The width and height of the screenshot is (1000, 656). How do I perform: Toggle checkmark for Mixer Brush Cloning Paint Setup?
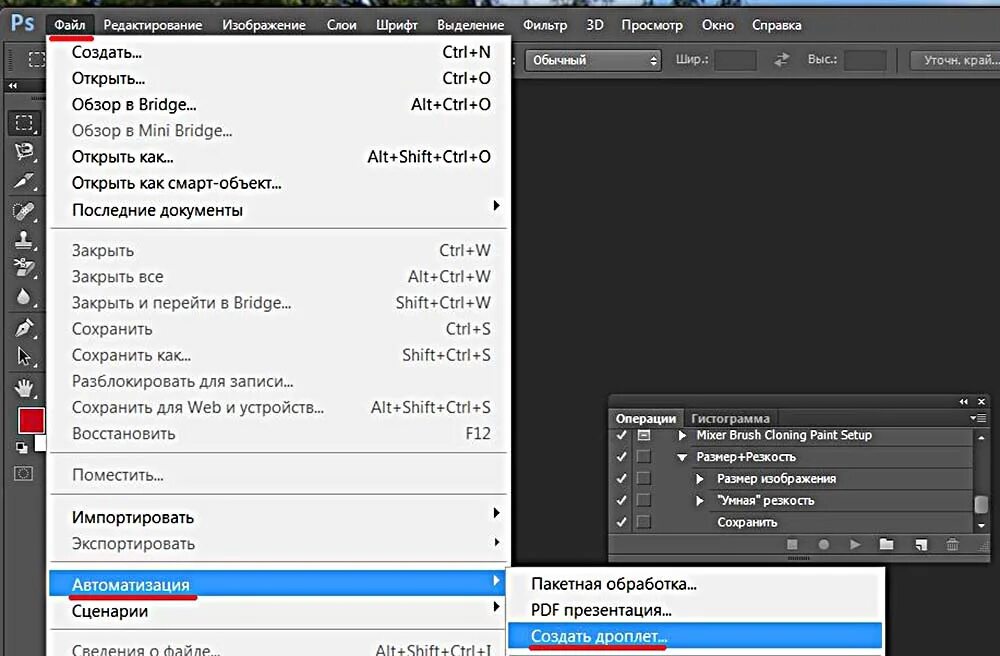coord(621,435)
